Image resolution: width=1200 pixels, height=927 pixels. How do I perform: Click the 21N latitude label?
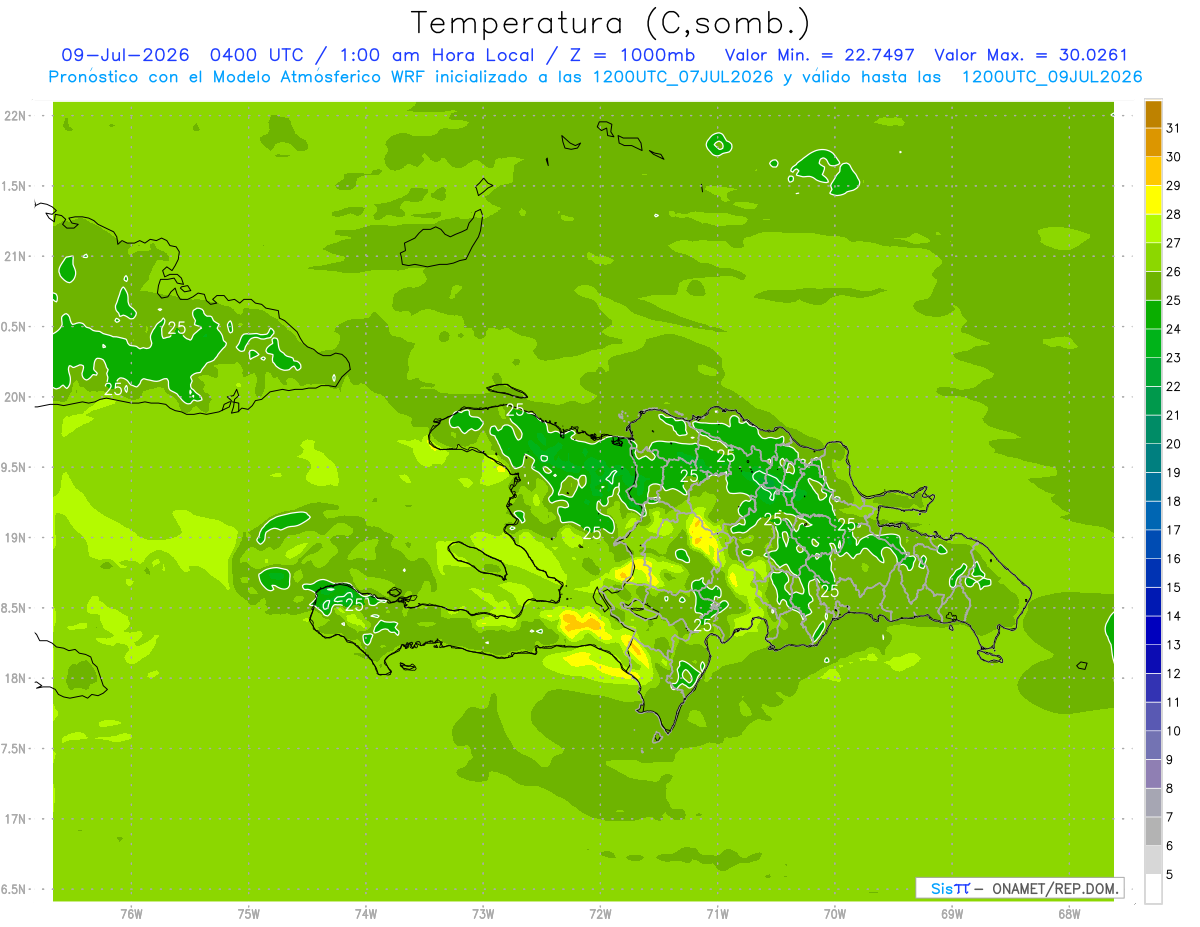click(16, 256)
